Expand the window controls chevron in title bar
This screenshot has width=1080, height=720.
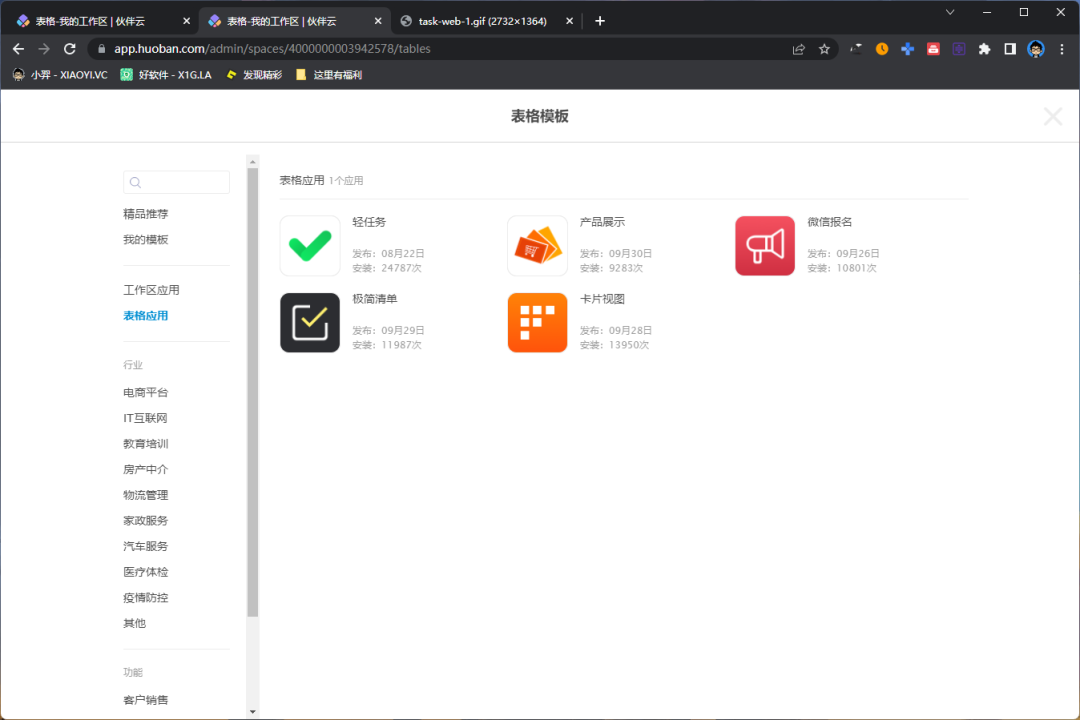click(948, 12)
